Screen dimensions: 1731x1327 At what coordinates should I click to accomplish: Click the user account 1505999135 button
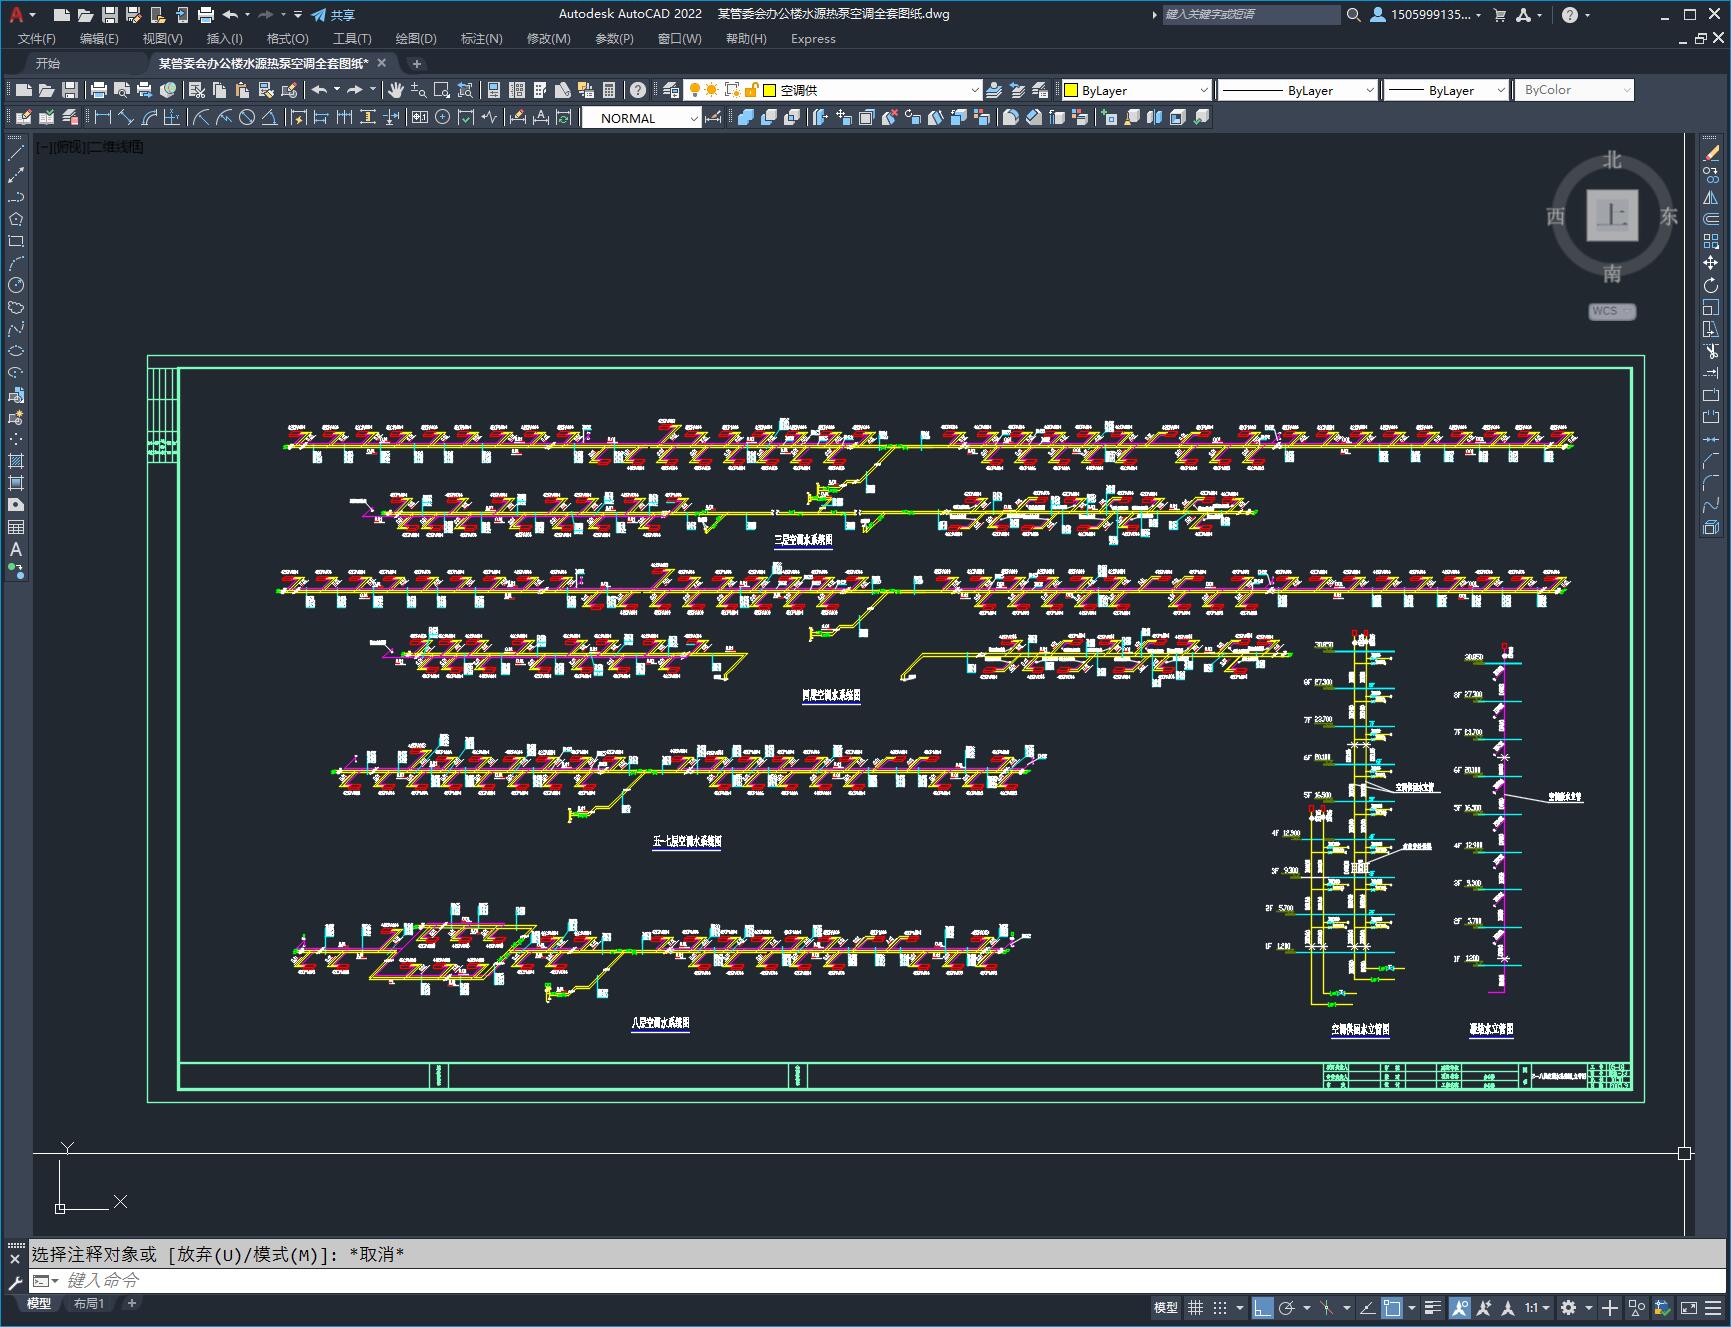(x=1425, y=15)
